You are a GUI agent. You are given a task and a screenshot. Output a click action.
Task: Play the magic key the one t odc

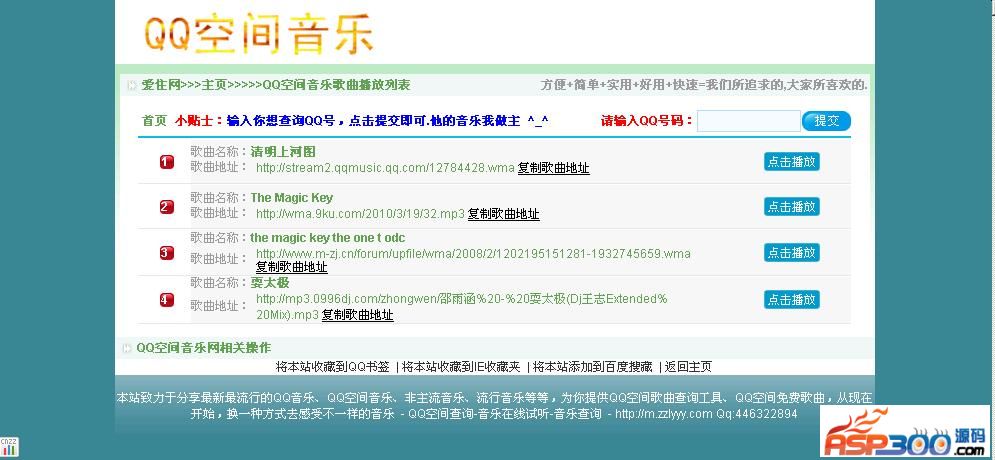(791, 253)
